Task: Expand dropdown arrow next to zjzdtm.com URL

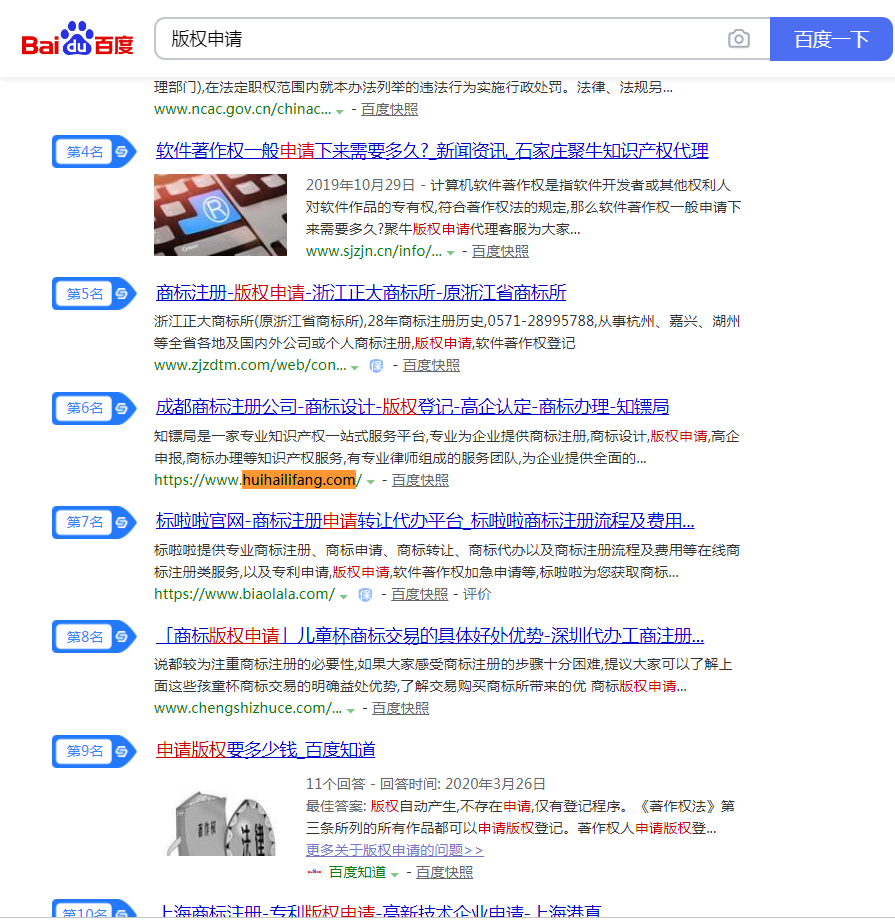Action: tap(355, 367)
